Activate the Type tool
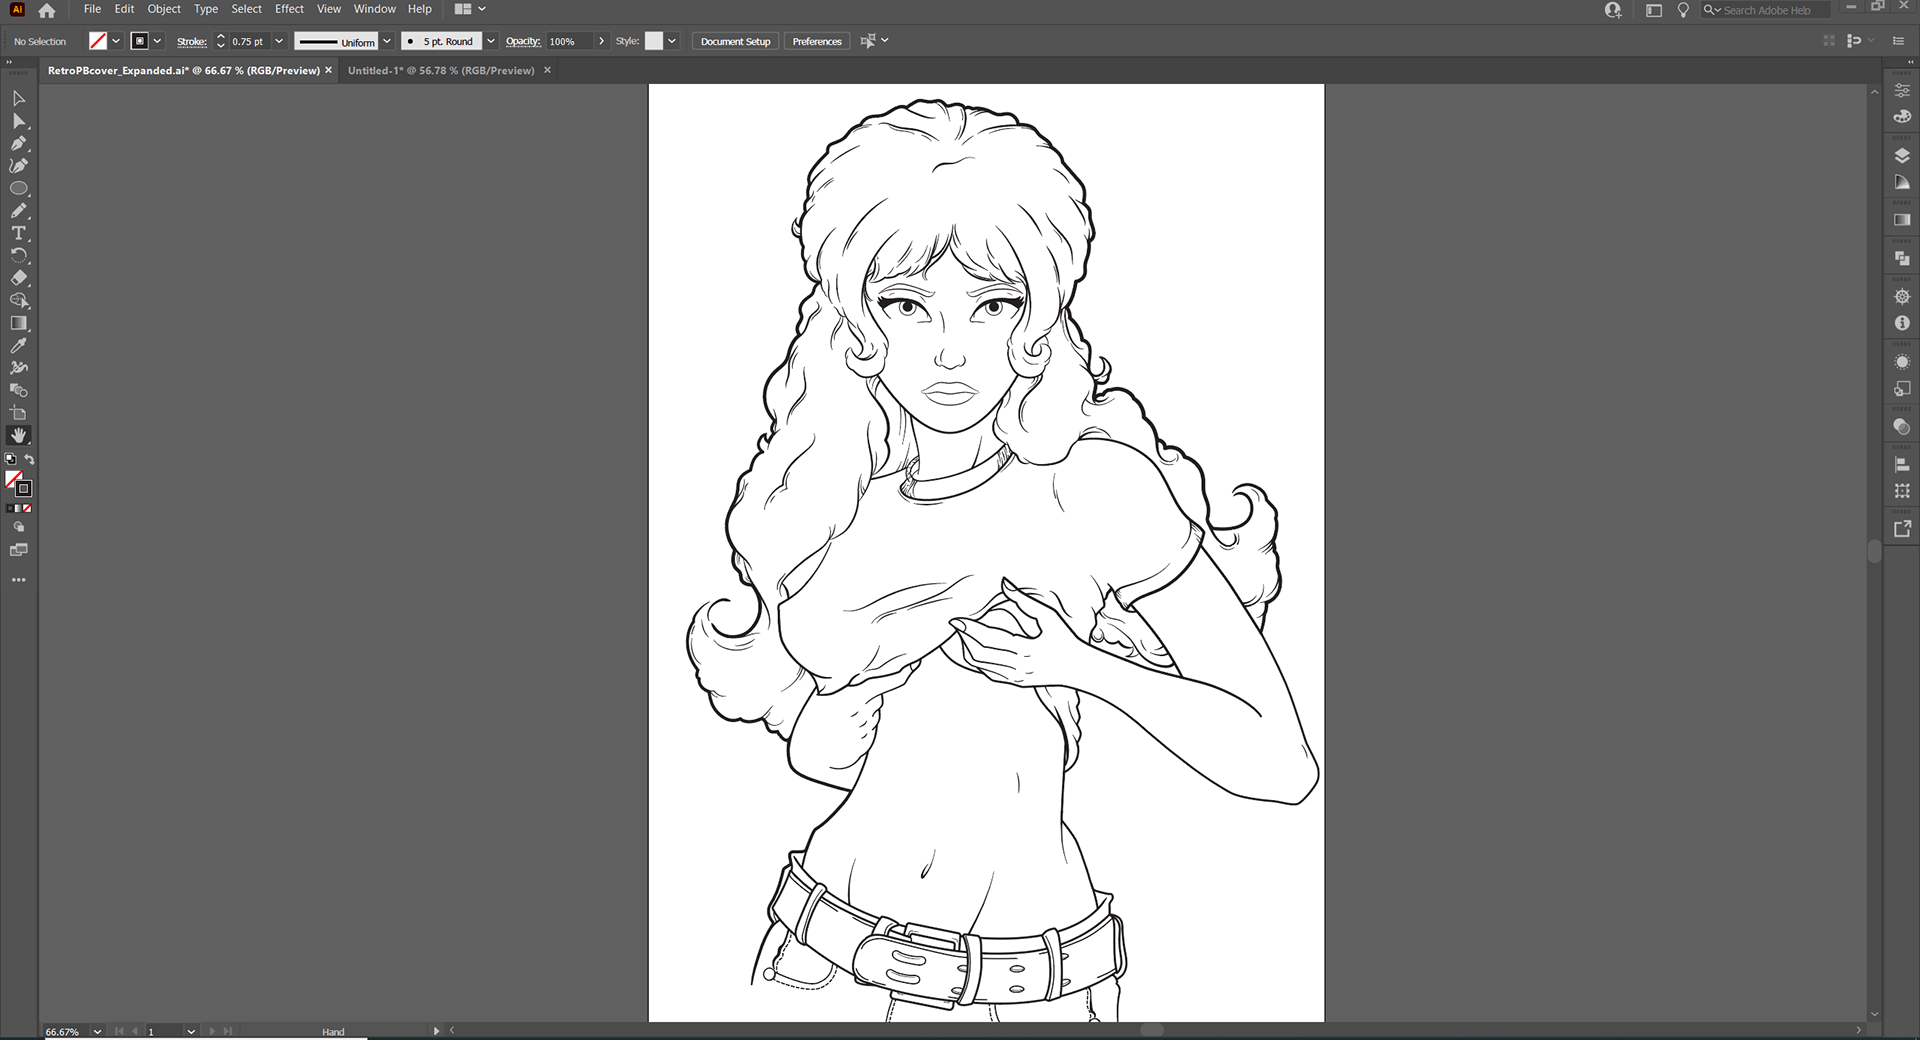The width and height of the screenshot is (1920, 1040). 18,233
